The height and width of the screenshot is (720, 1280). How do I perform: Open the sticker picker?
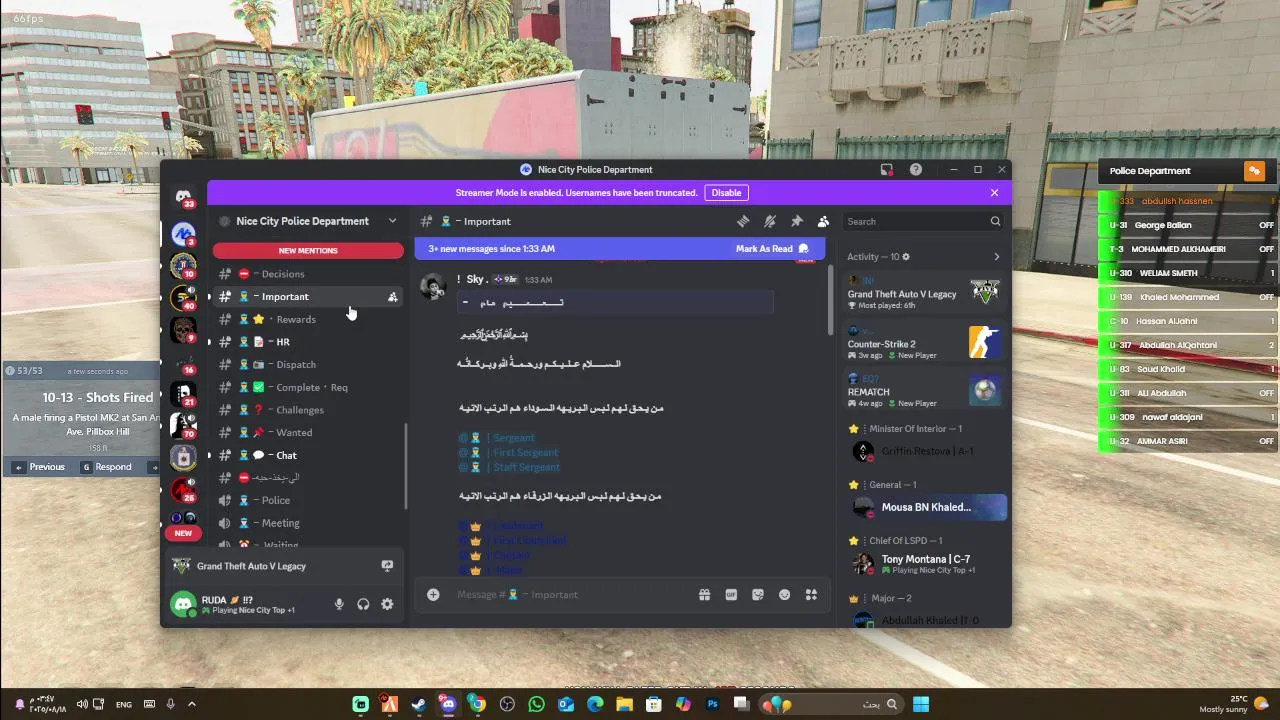point(758,594)
